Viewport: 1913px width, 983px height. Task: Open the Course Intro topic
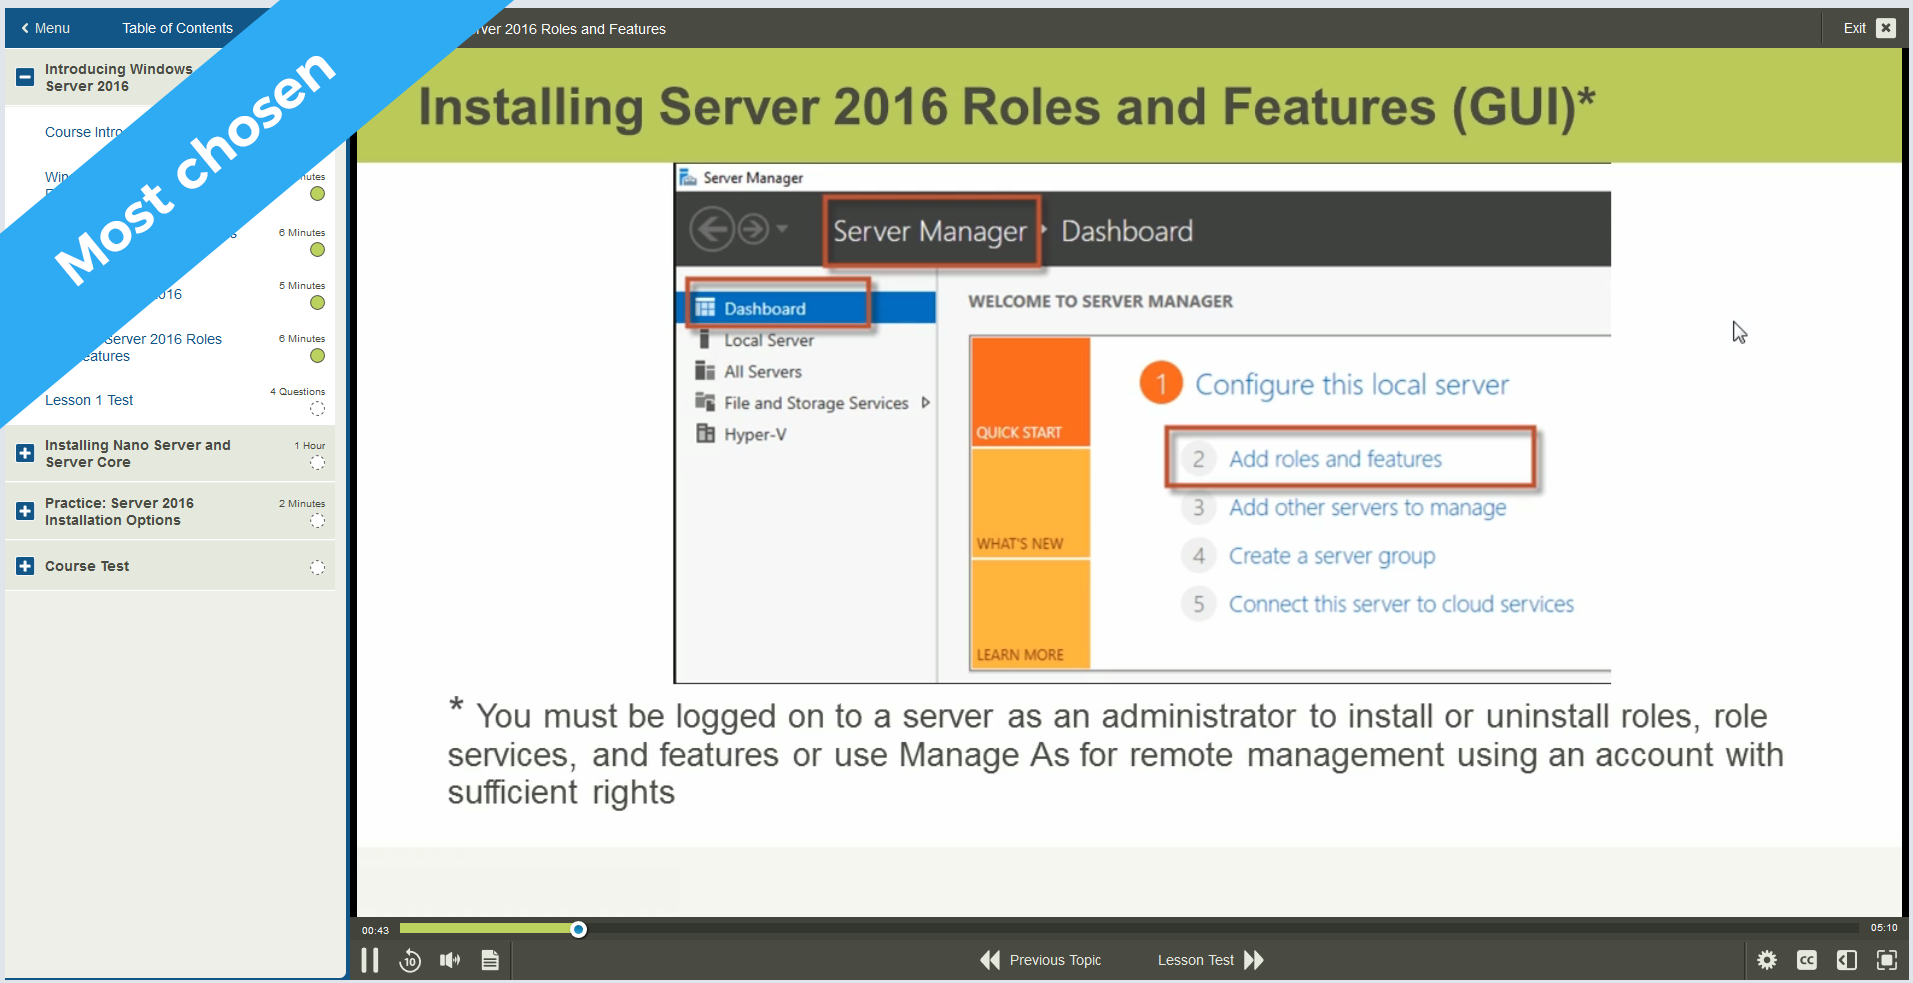(84, 132)
